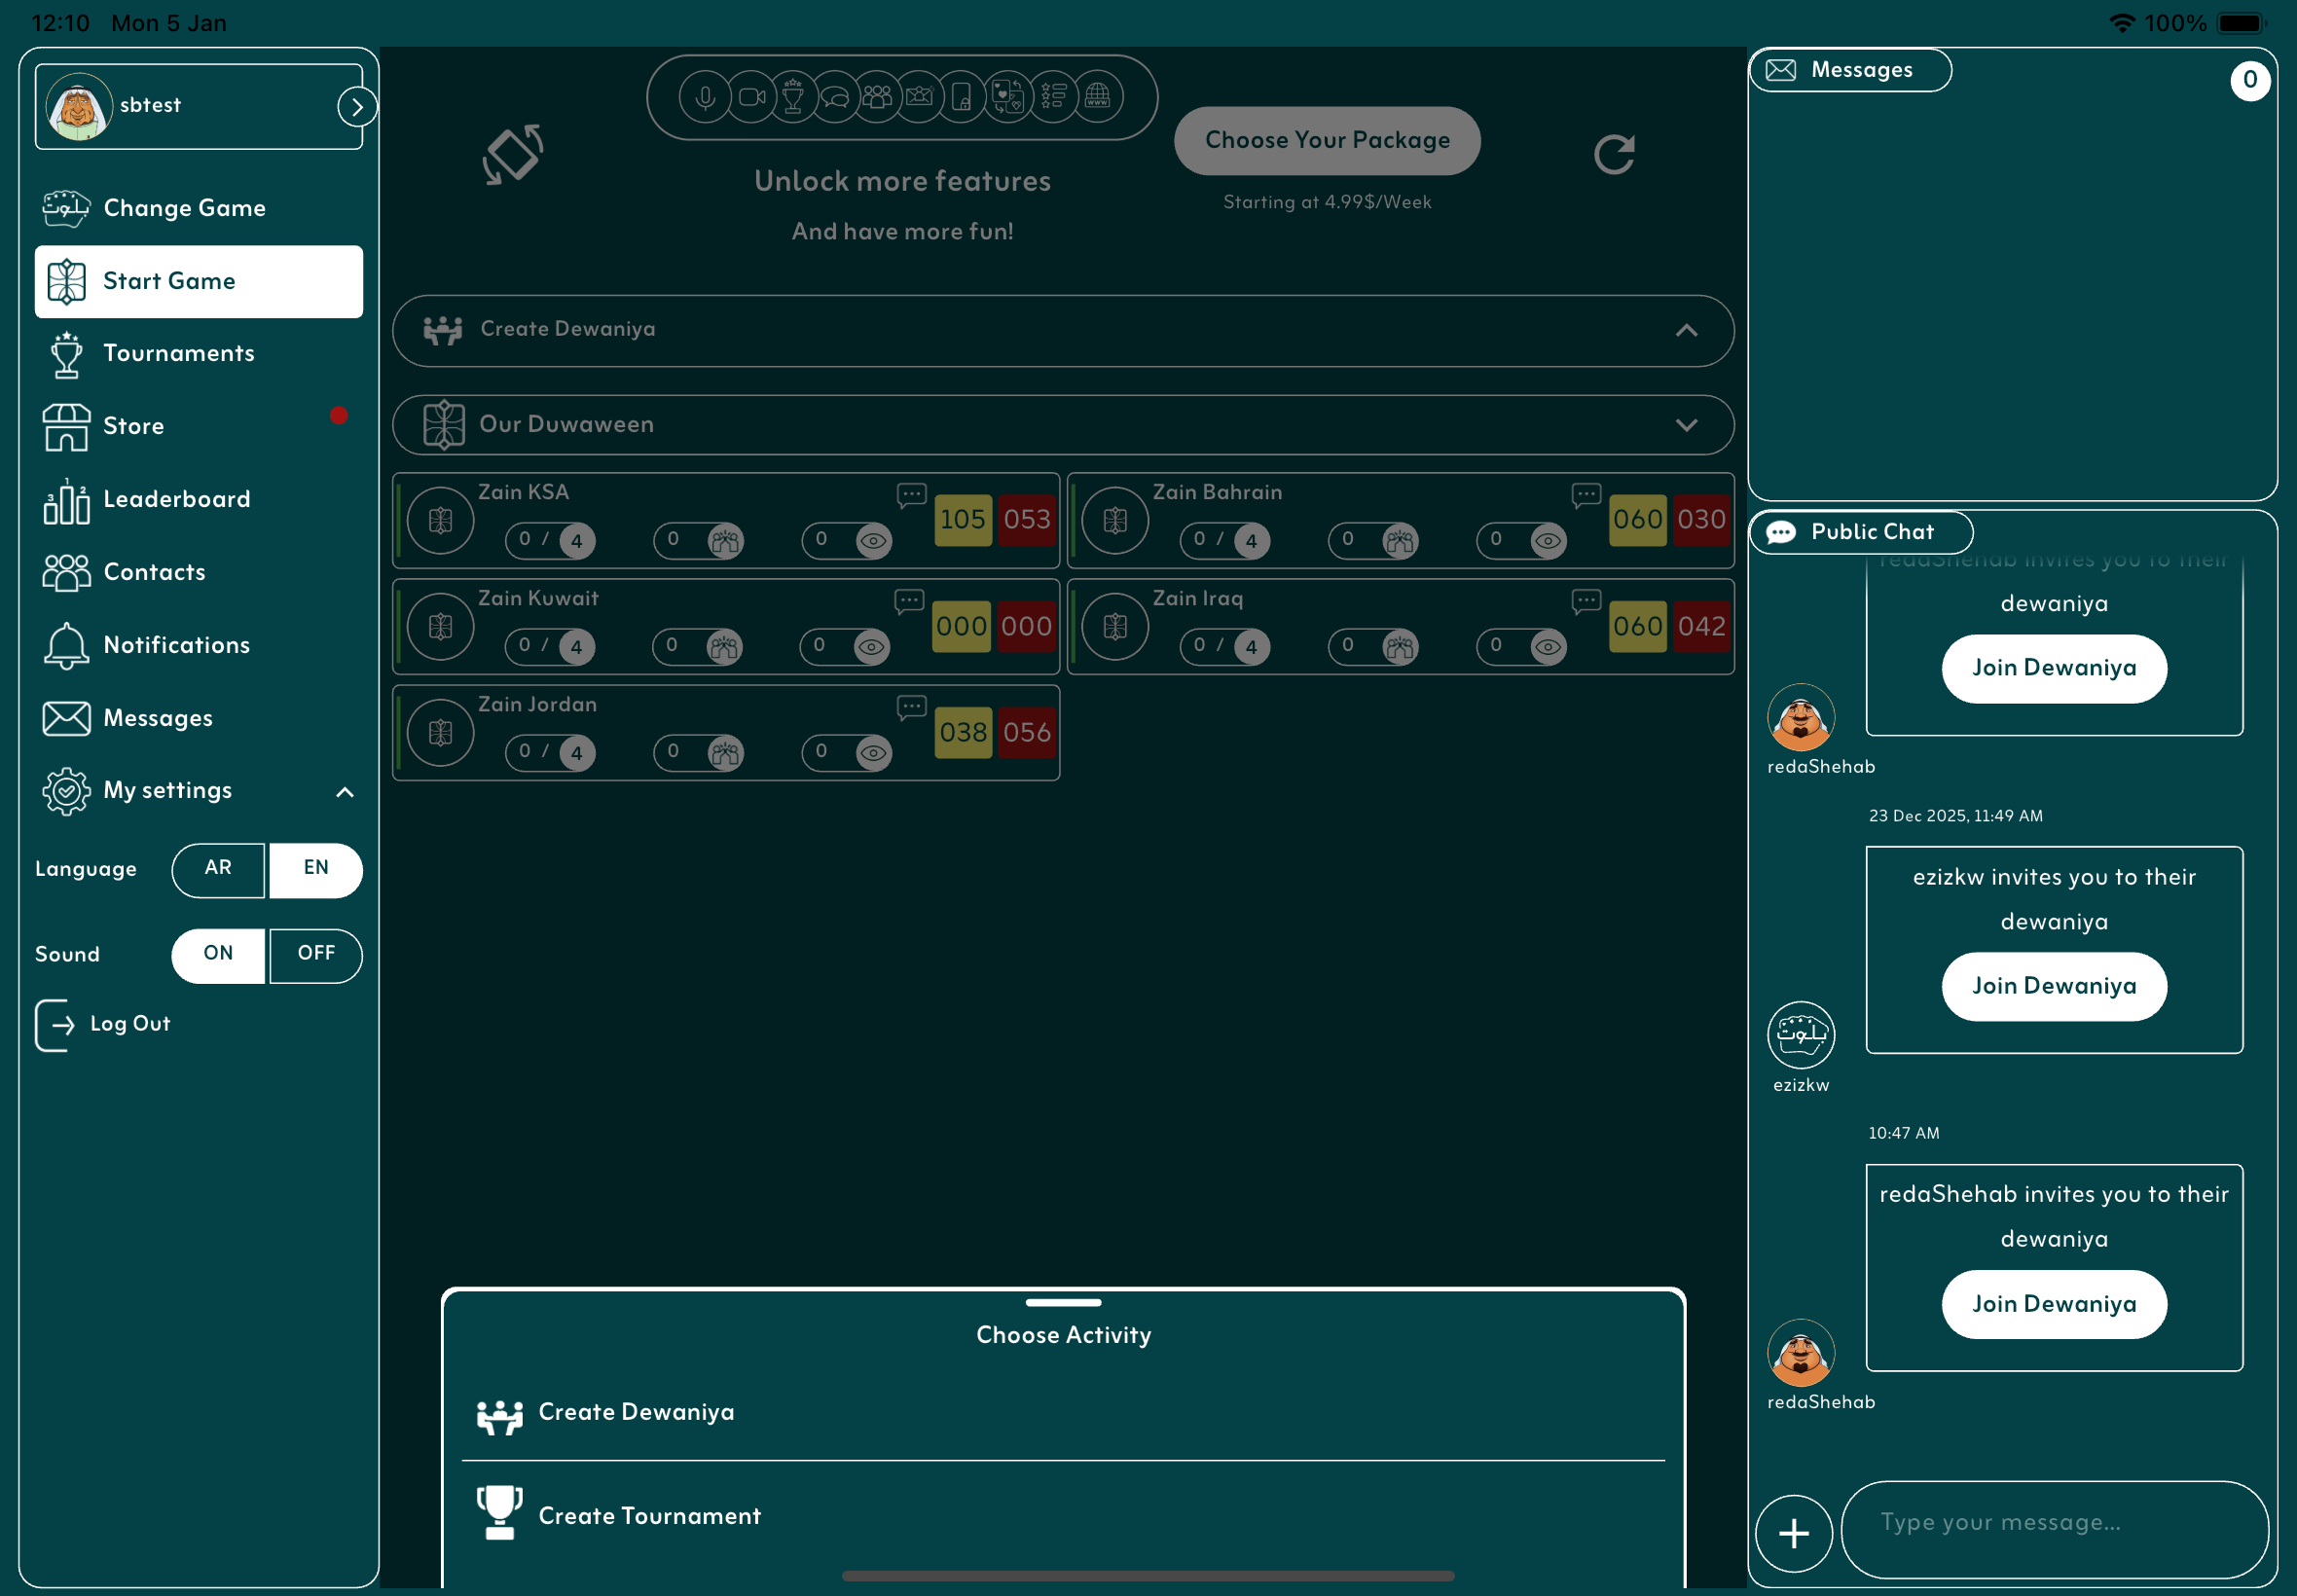2297x1596 pixels.
Task: Join ezizkw's Dewaniya invitation
Action: coord(2053,986)
